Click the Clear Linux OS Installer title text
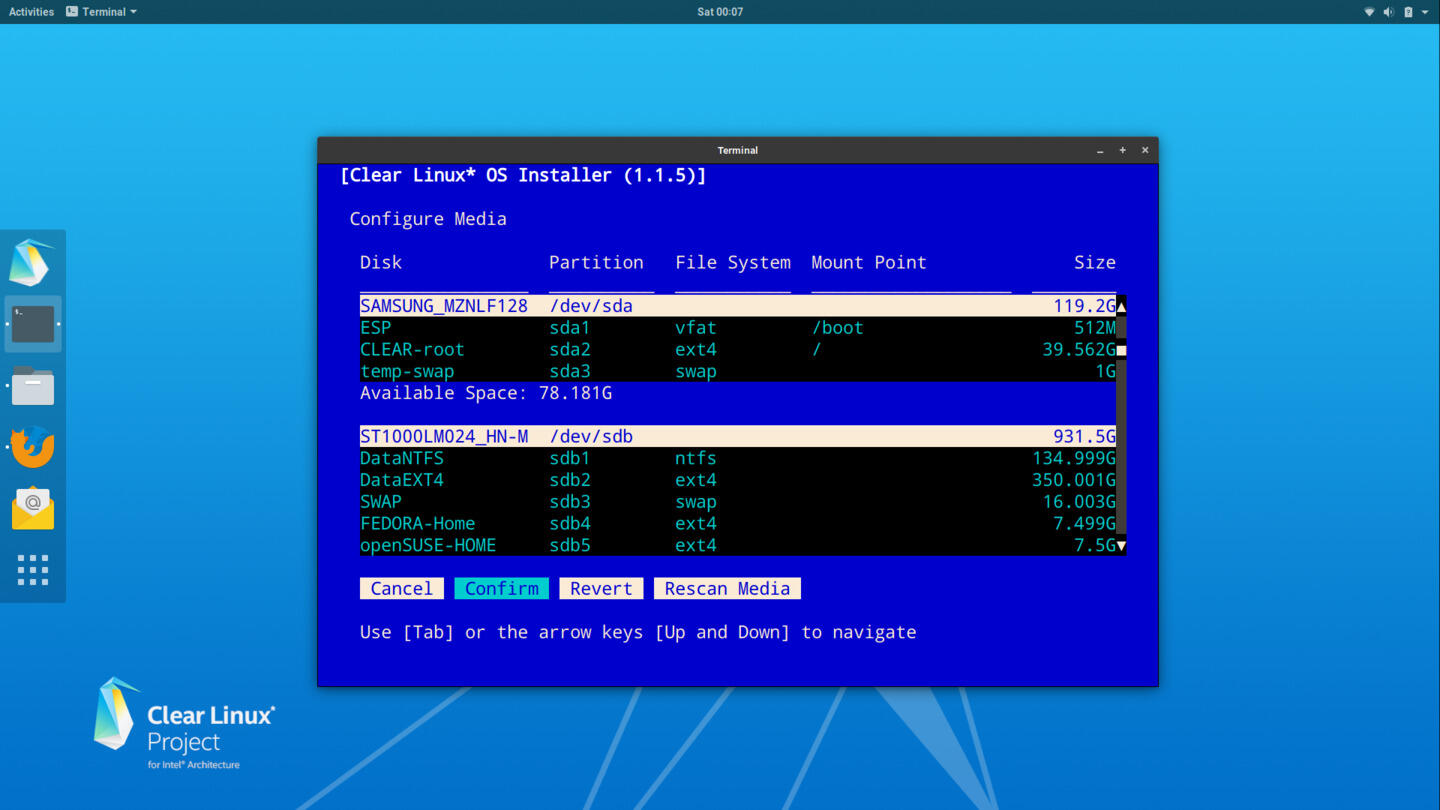 click(523, 175)
